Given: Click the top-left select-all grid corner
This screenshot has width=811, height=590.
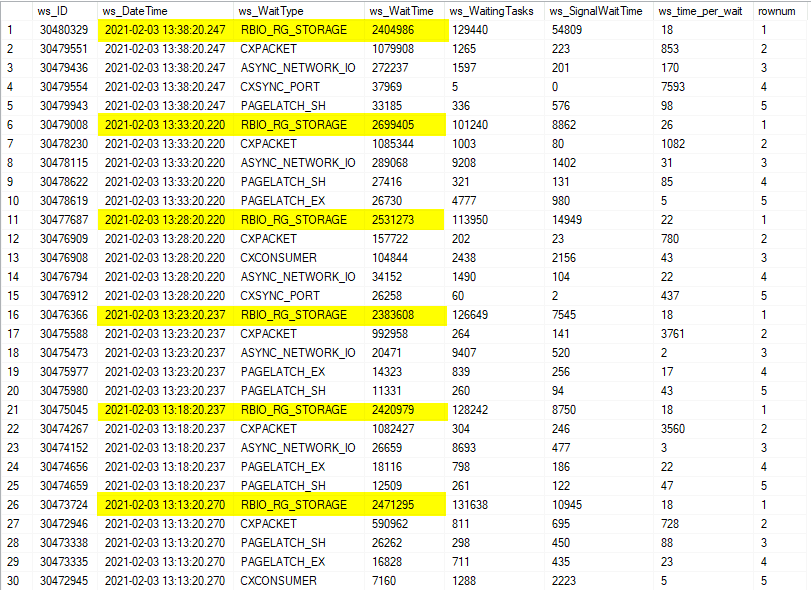Looking at the screenshot, I should click(x=16, y=11).
